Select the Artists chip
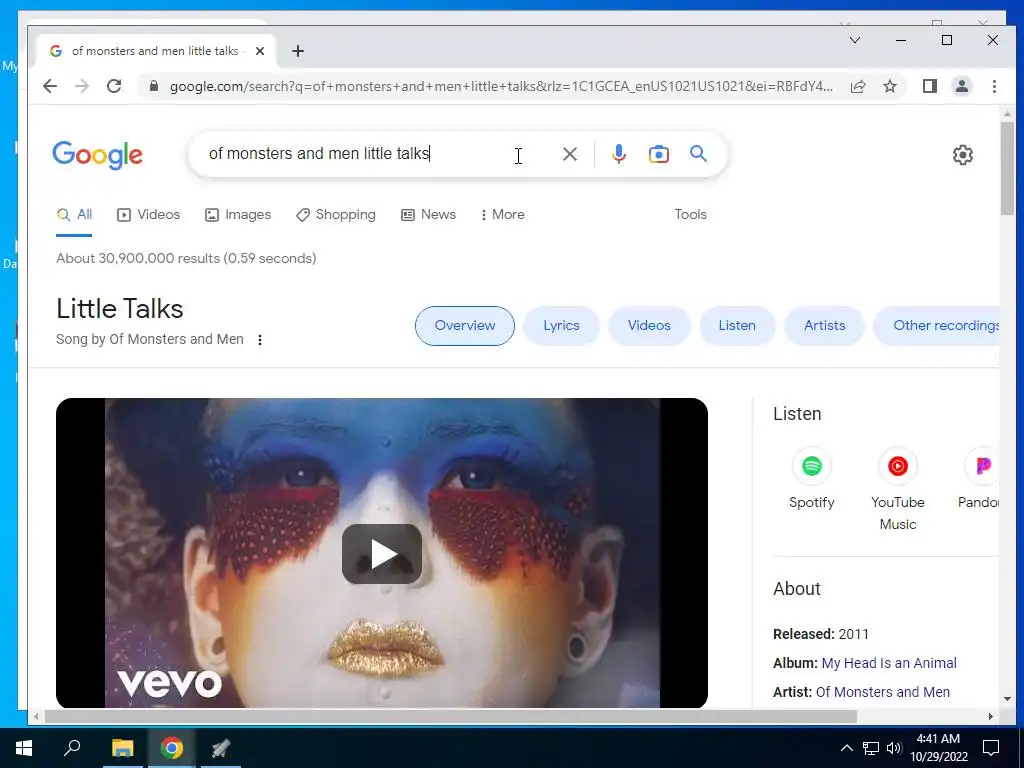Image resolution: width=1024 pixels, height=768 pixels. coord(824,326)
